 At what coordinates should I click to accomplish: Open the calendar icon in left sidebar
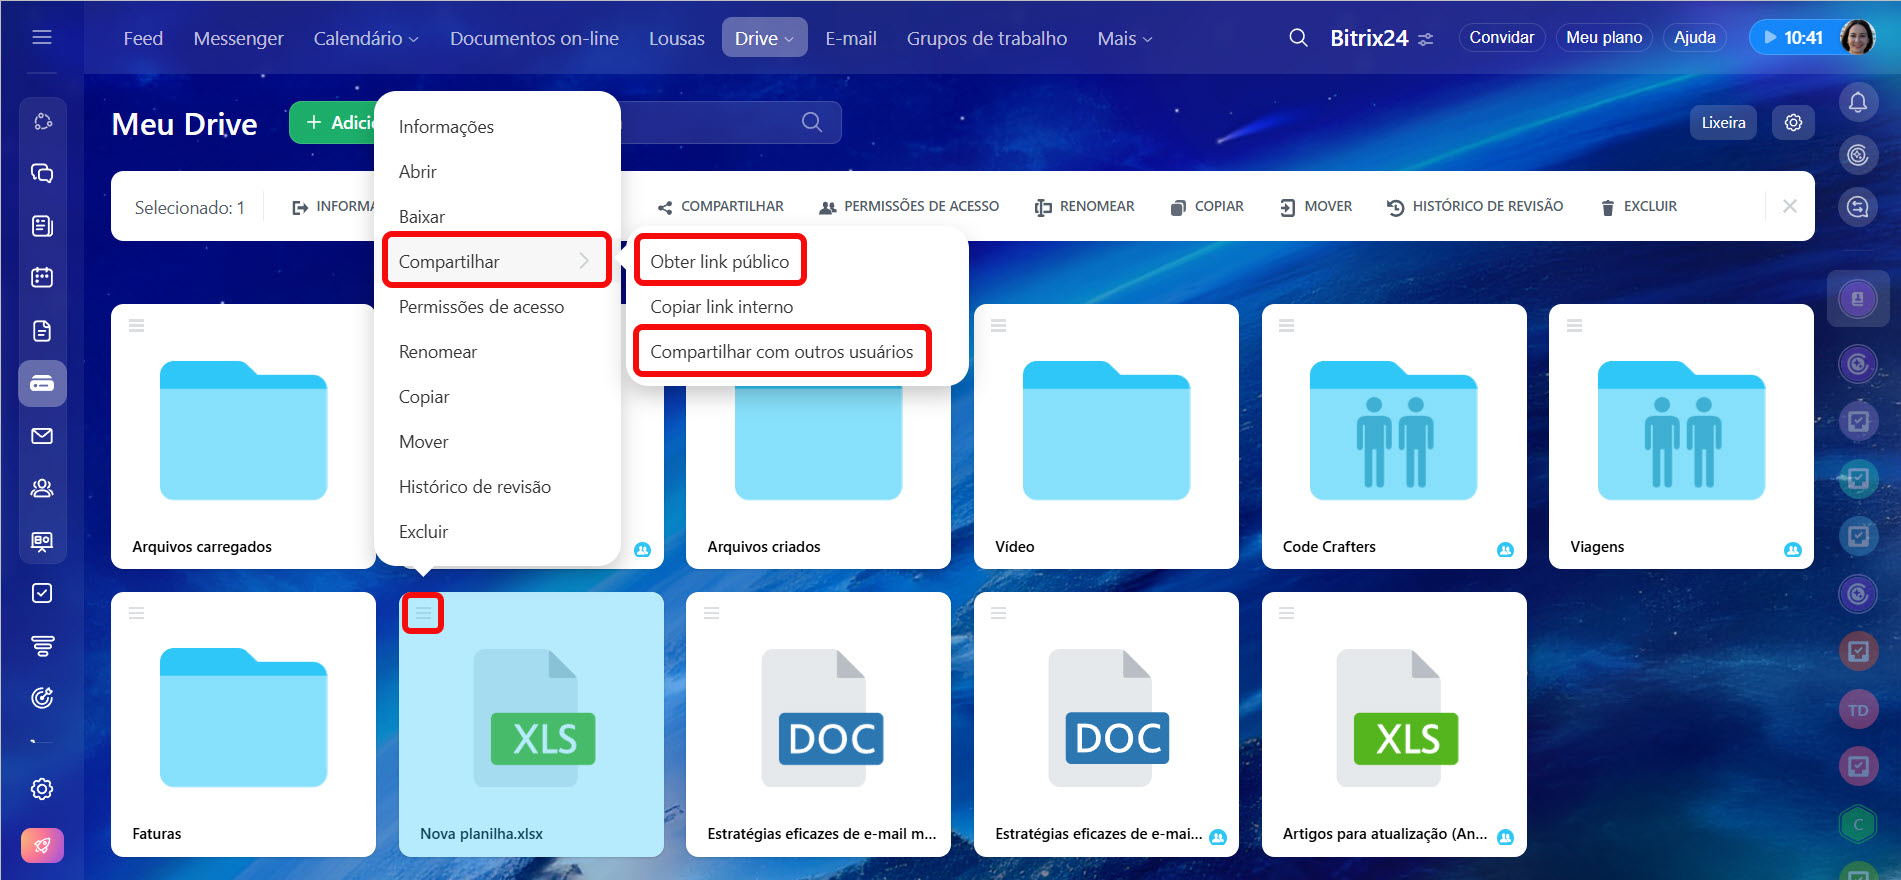(x=42, y=278)
